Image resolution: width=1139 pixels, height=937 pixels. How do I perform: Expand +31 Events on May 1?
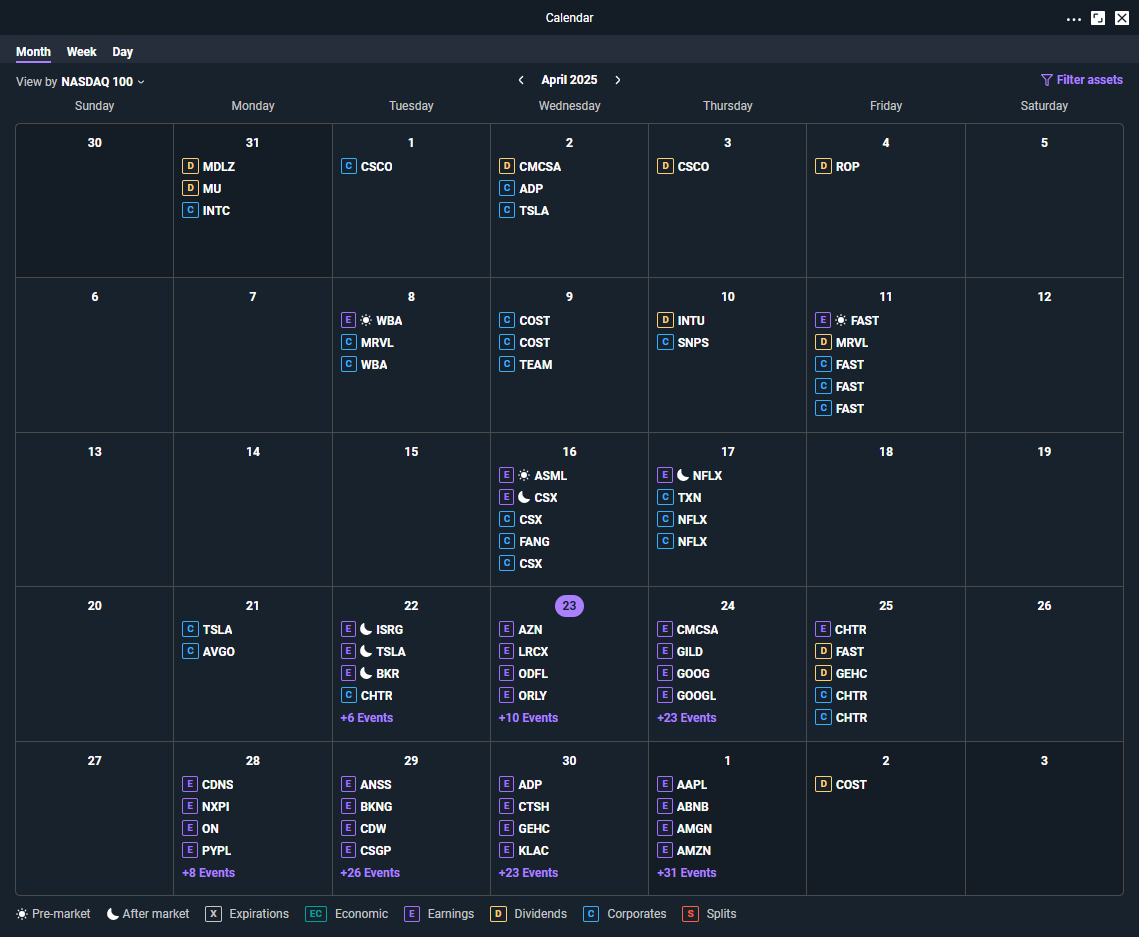[x=686, y=873]
